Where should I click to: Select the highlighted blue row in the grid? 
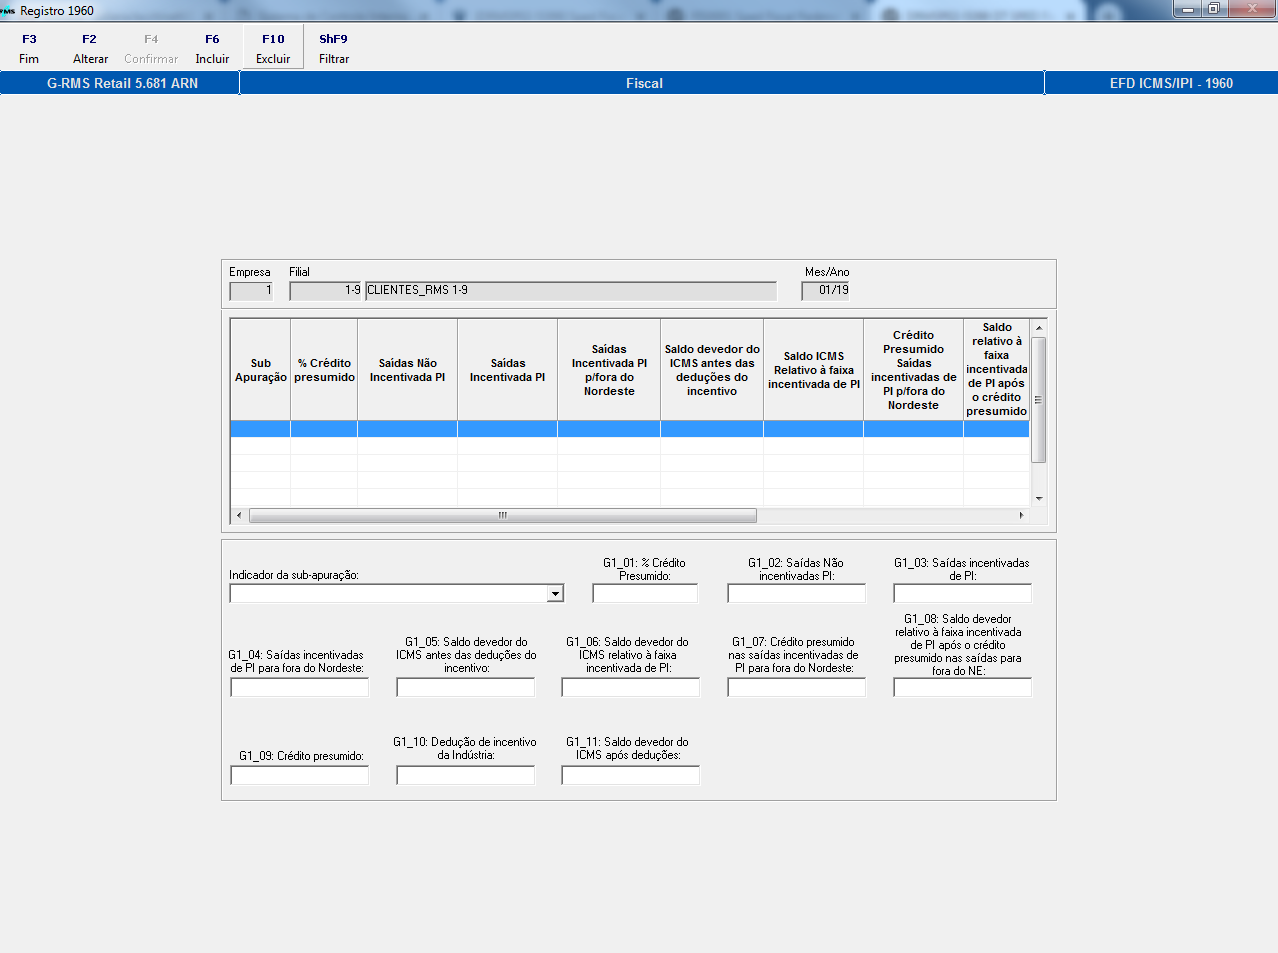click(x=630, y=429)
